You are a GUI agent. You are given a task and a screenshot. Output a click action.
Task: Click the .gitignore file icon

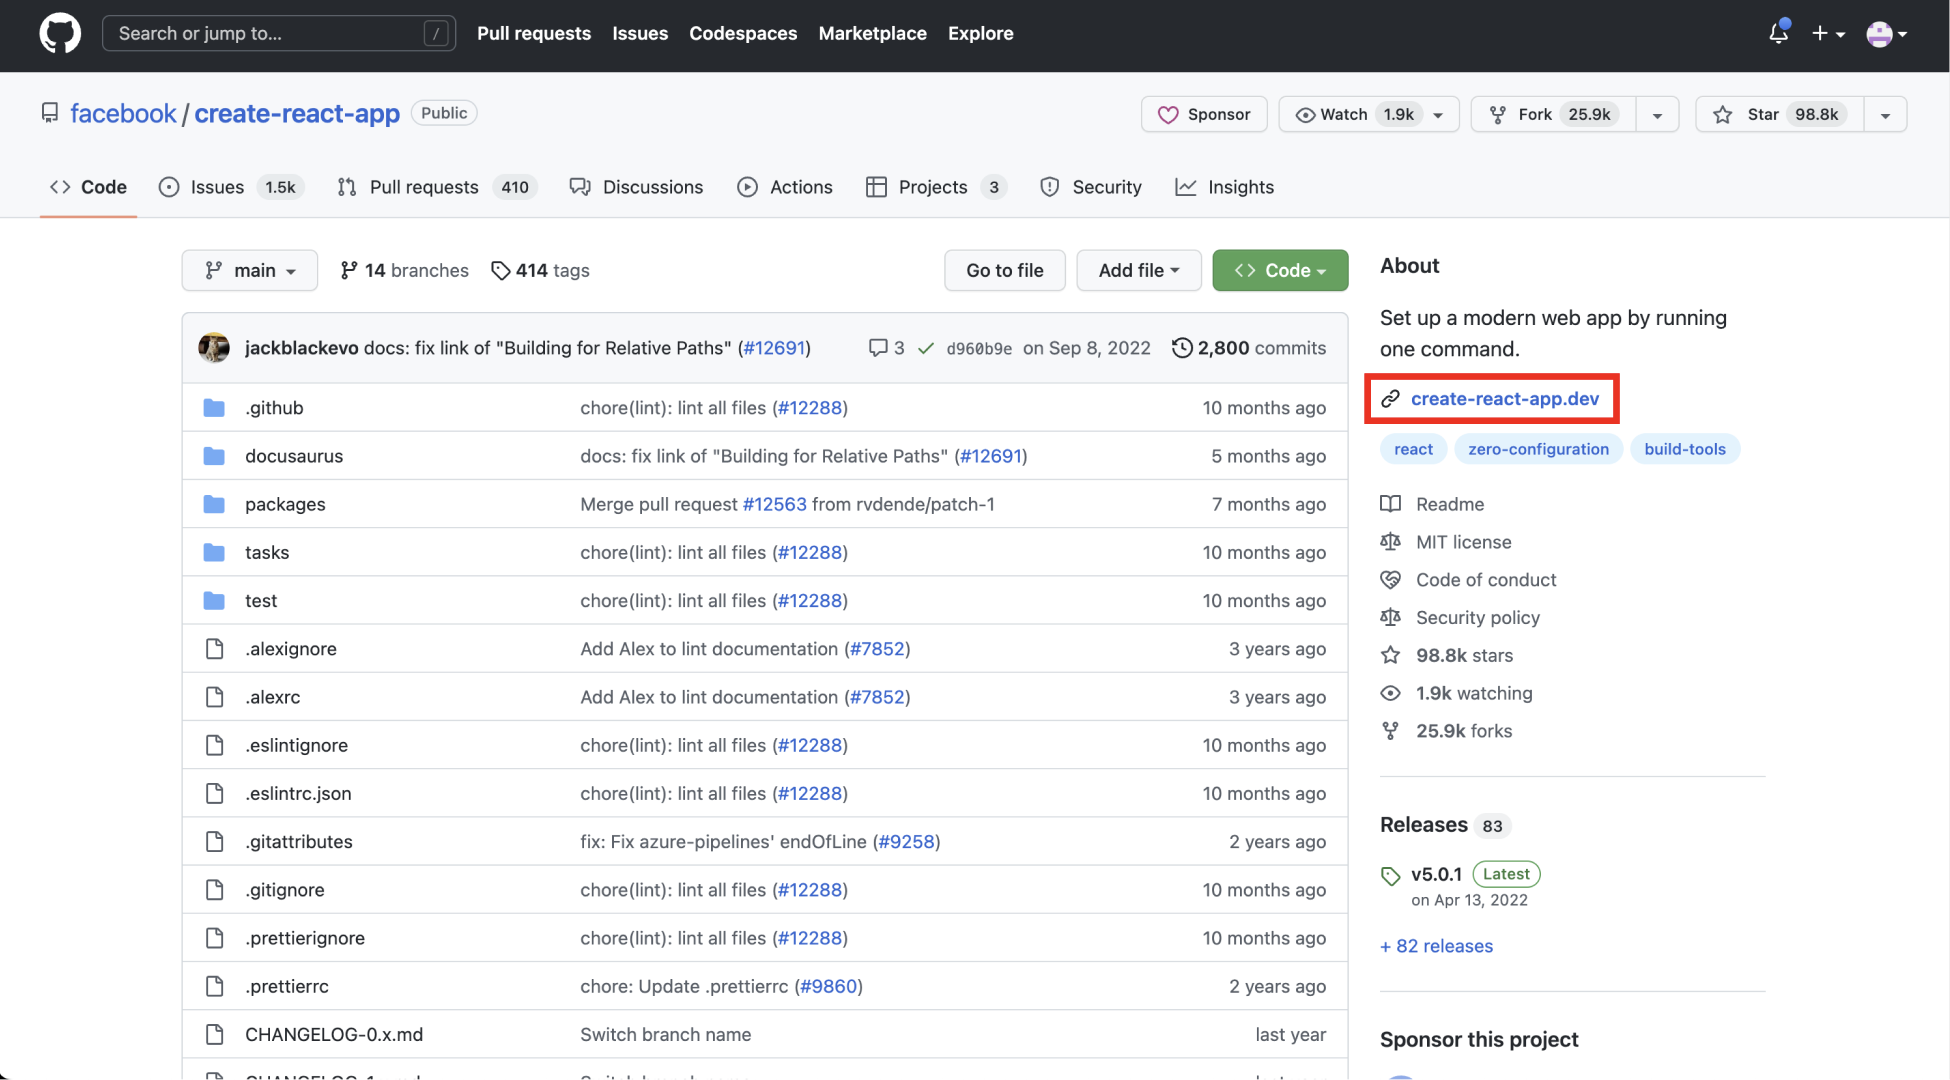[214, 890]
